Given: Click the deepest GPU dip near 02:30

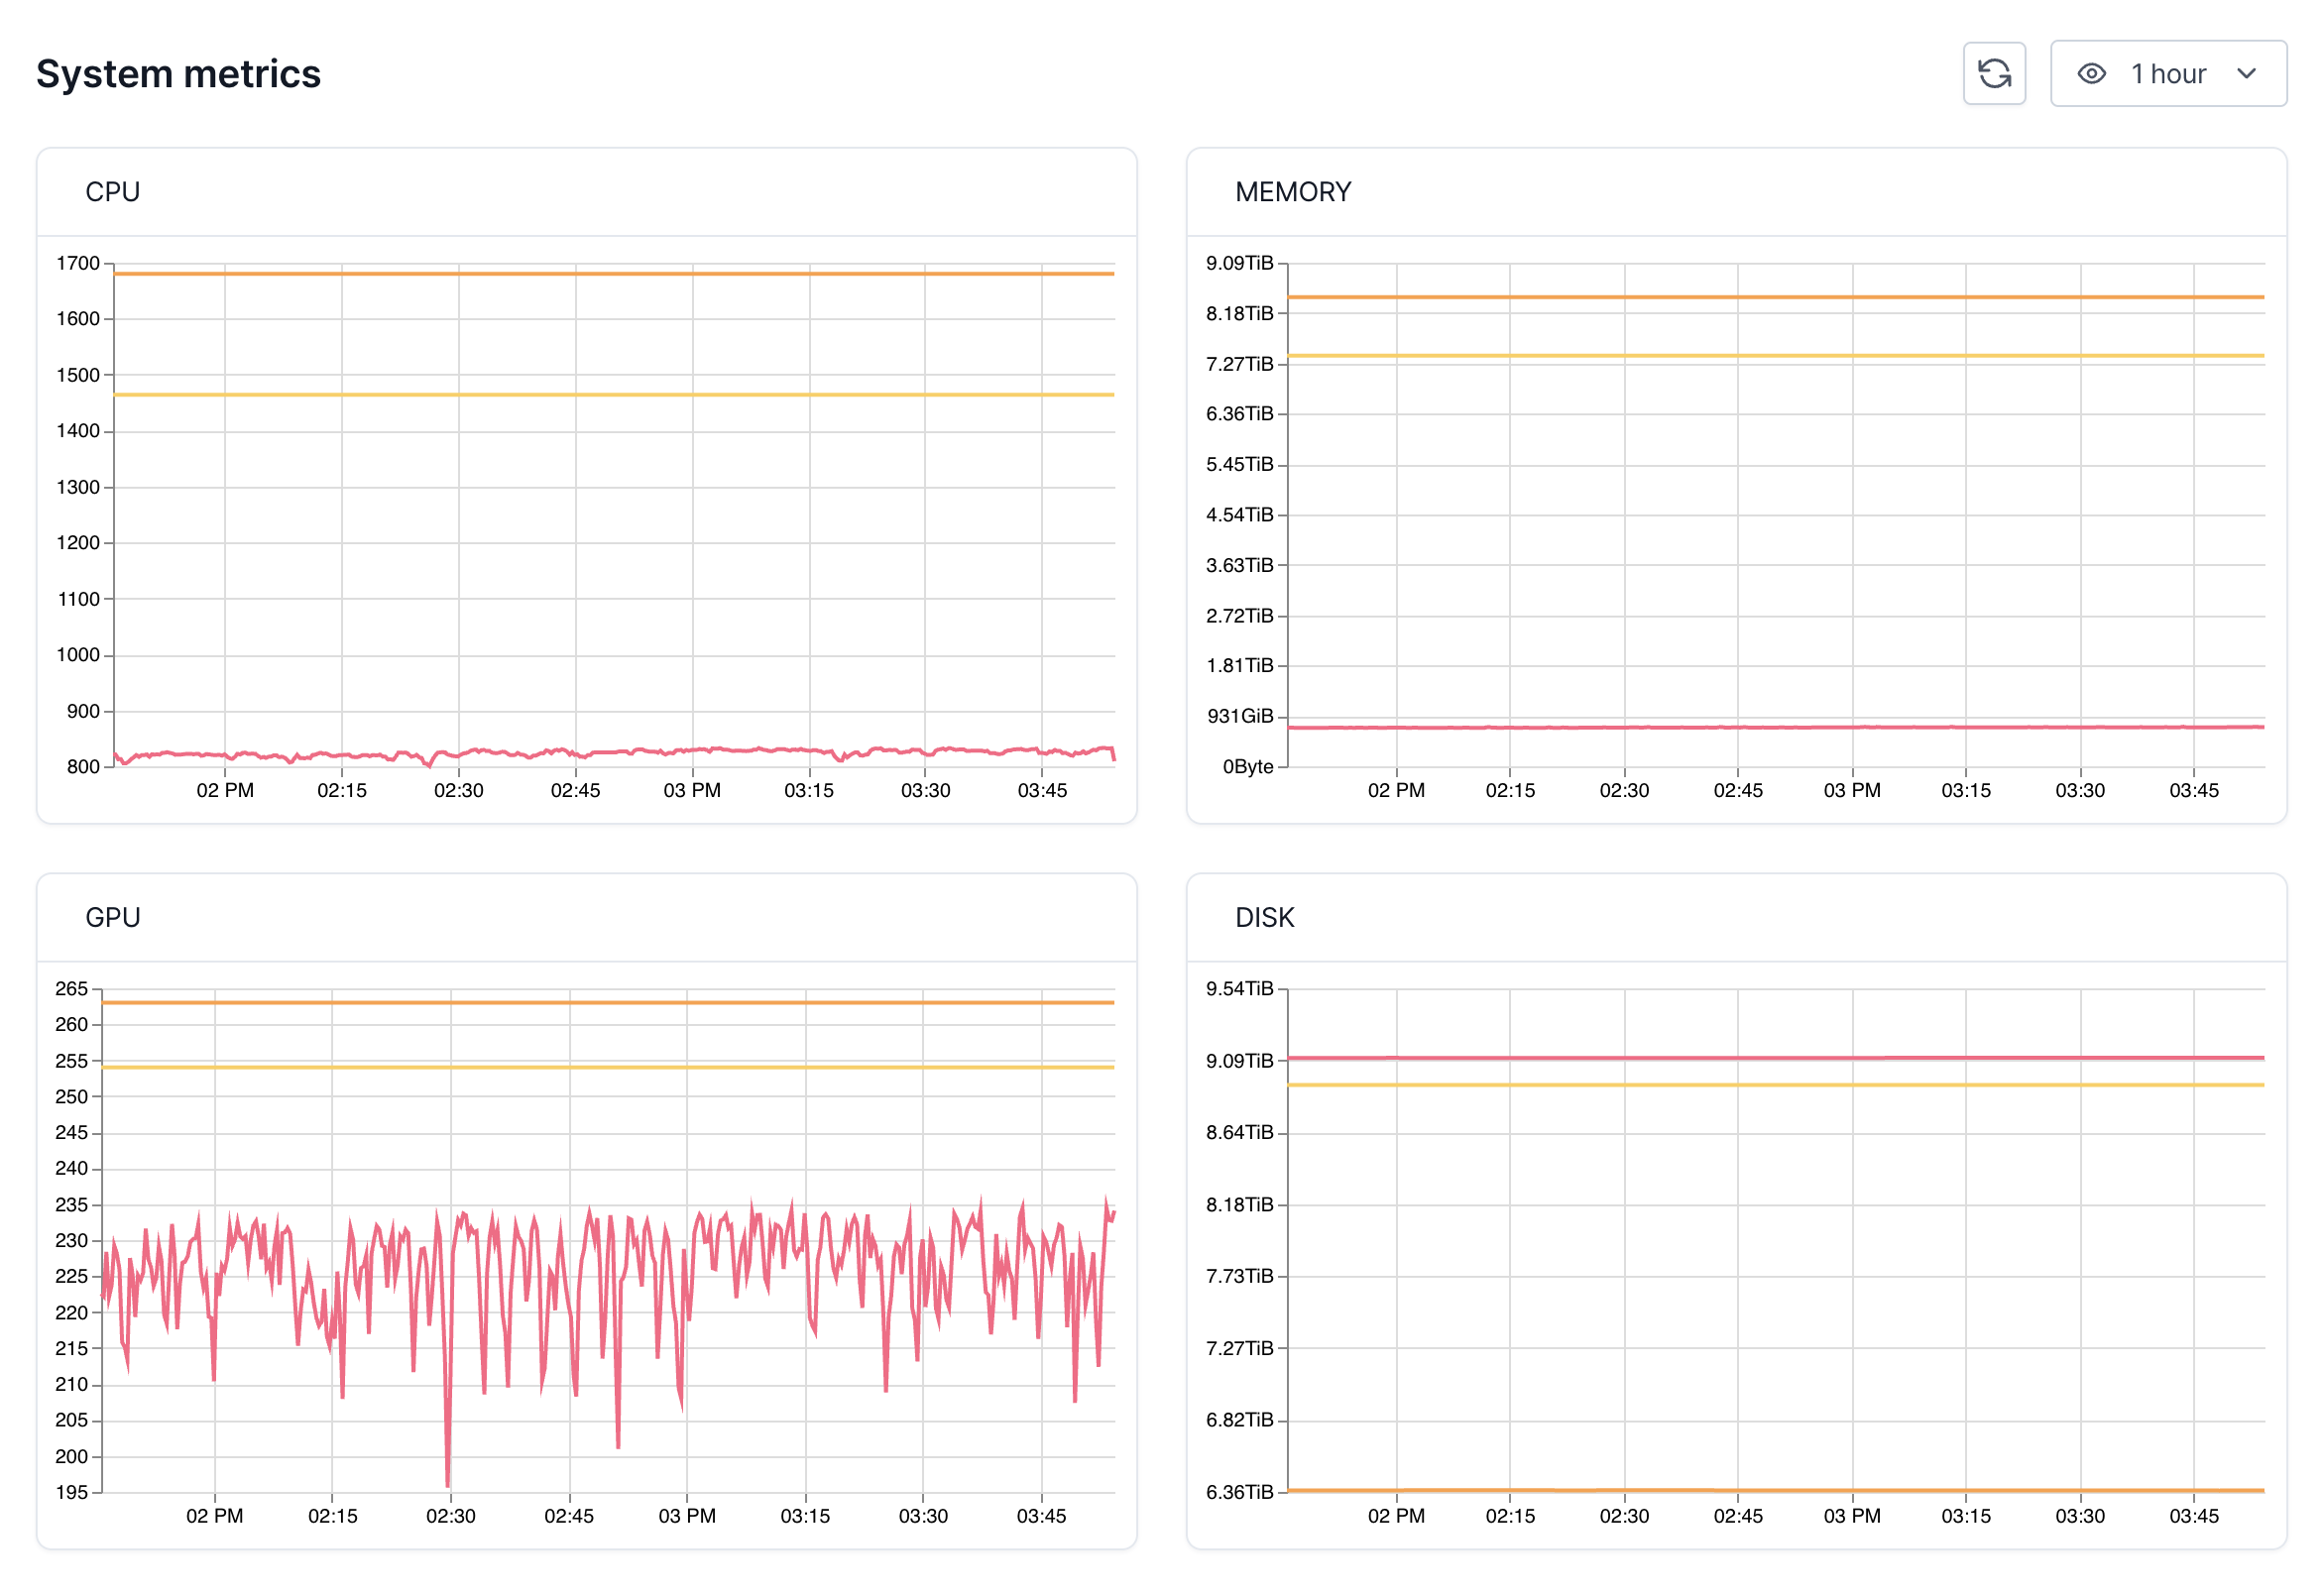Looking at the screenshot, I should click(x=447, y=1482).
